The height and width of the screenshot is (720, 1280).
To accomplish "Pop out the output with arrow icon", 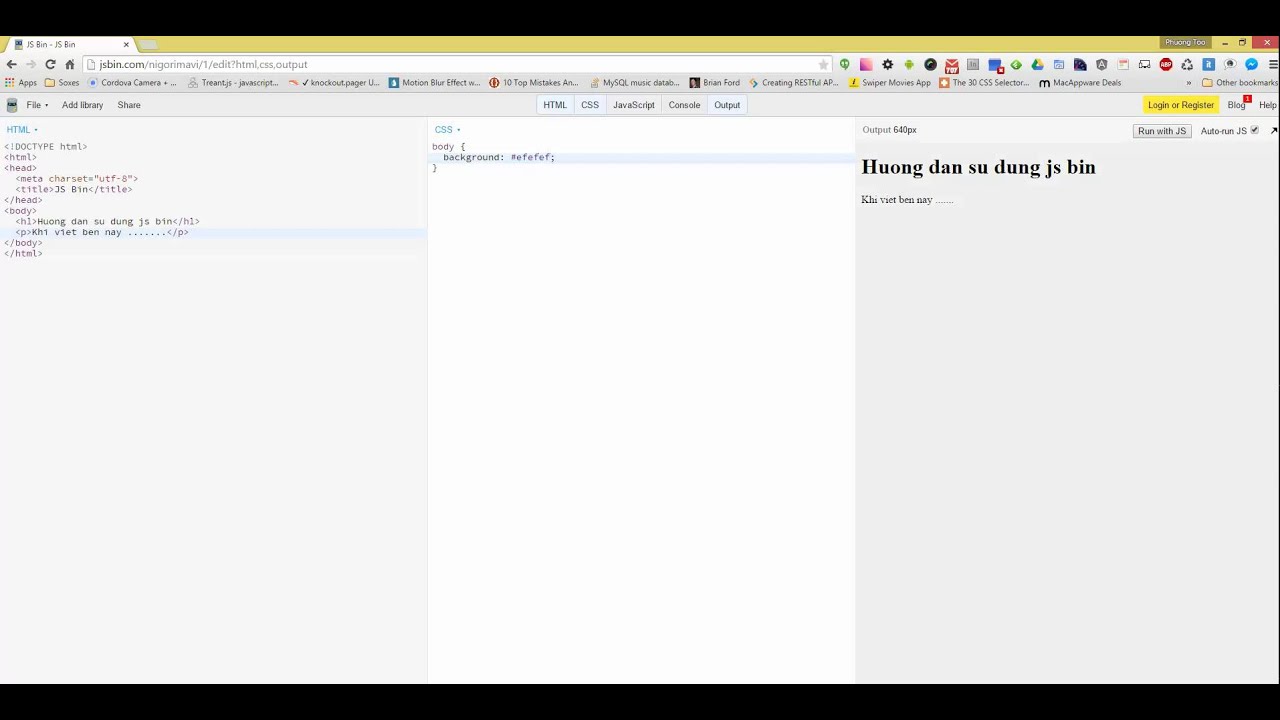I will (x=1273, y=131).
